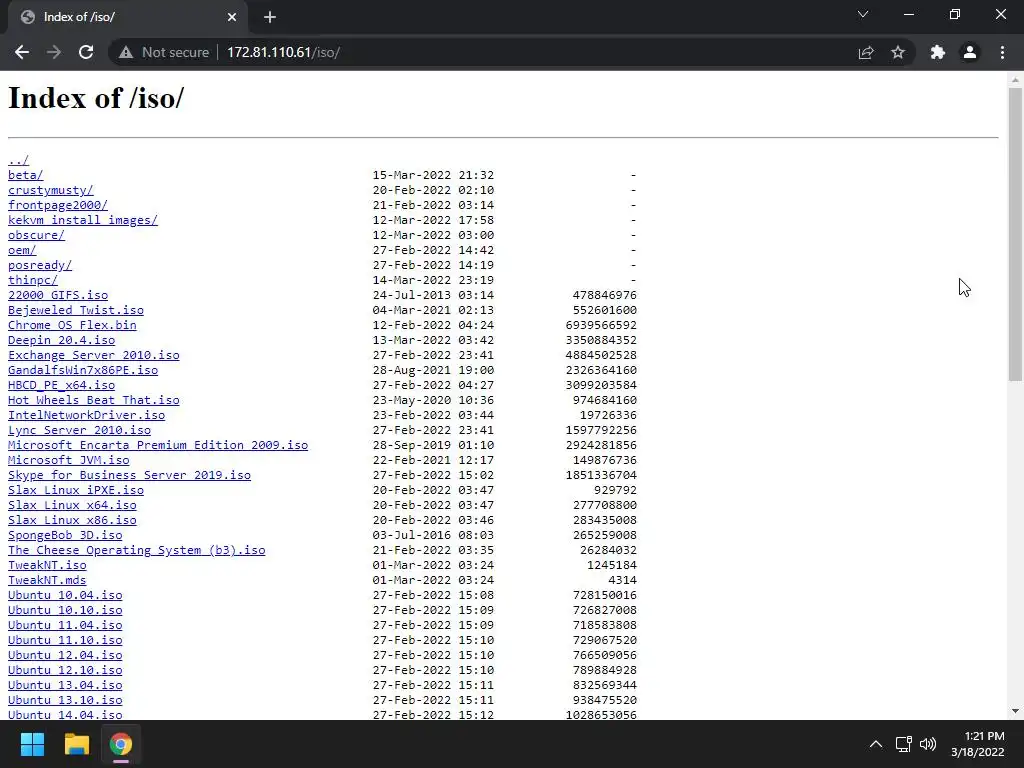The width and height of the screenshot is (1024, 768).
Task: Click the Chrome taskbar icon
Action: pos(120,744)
